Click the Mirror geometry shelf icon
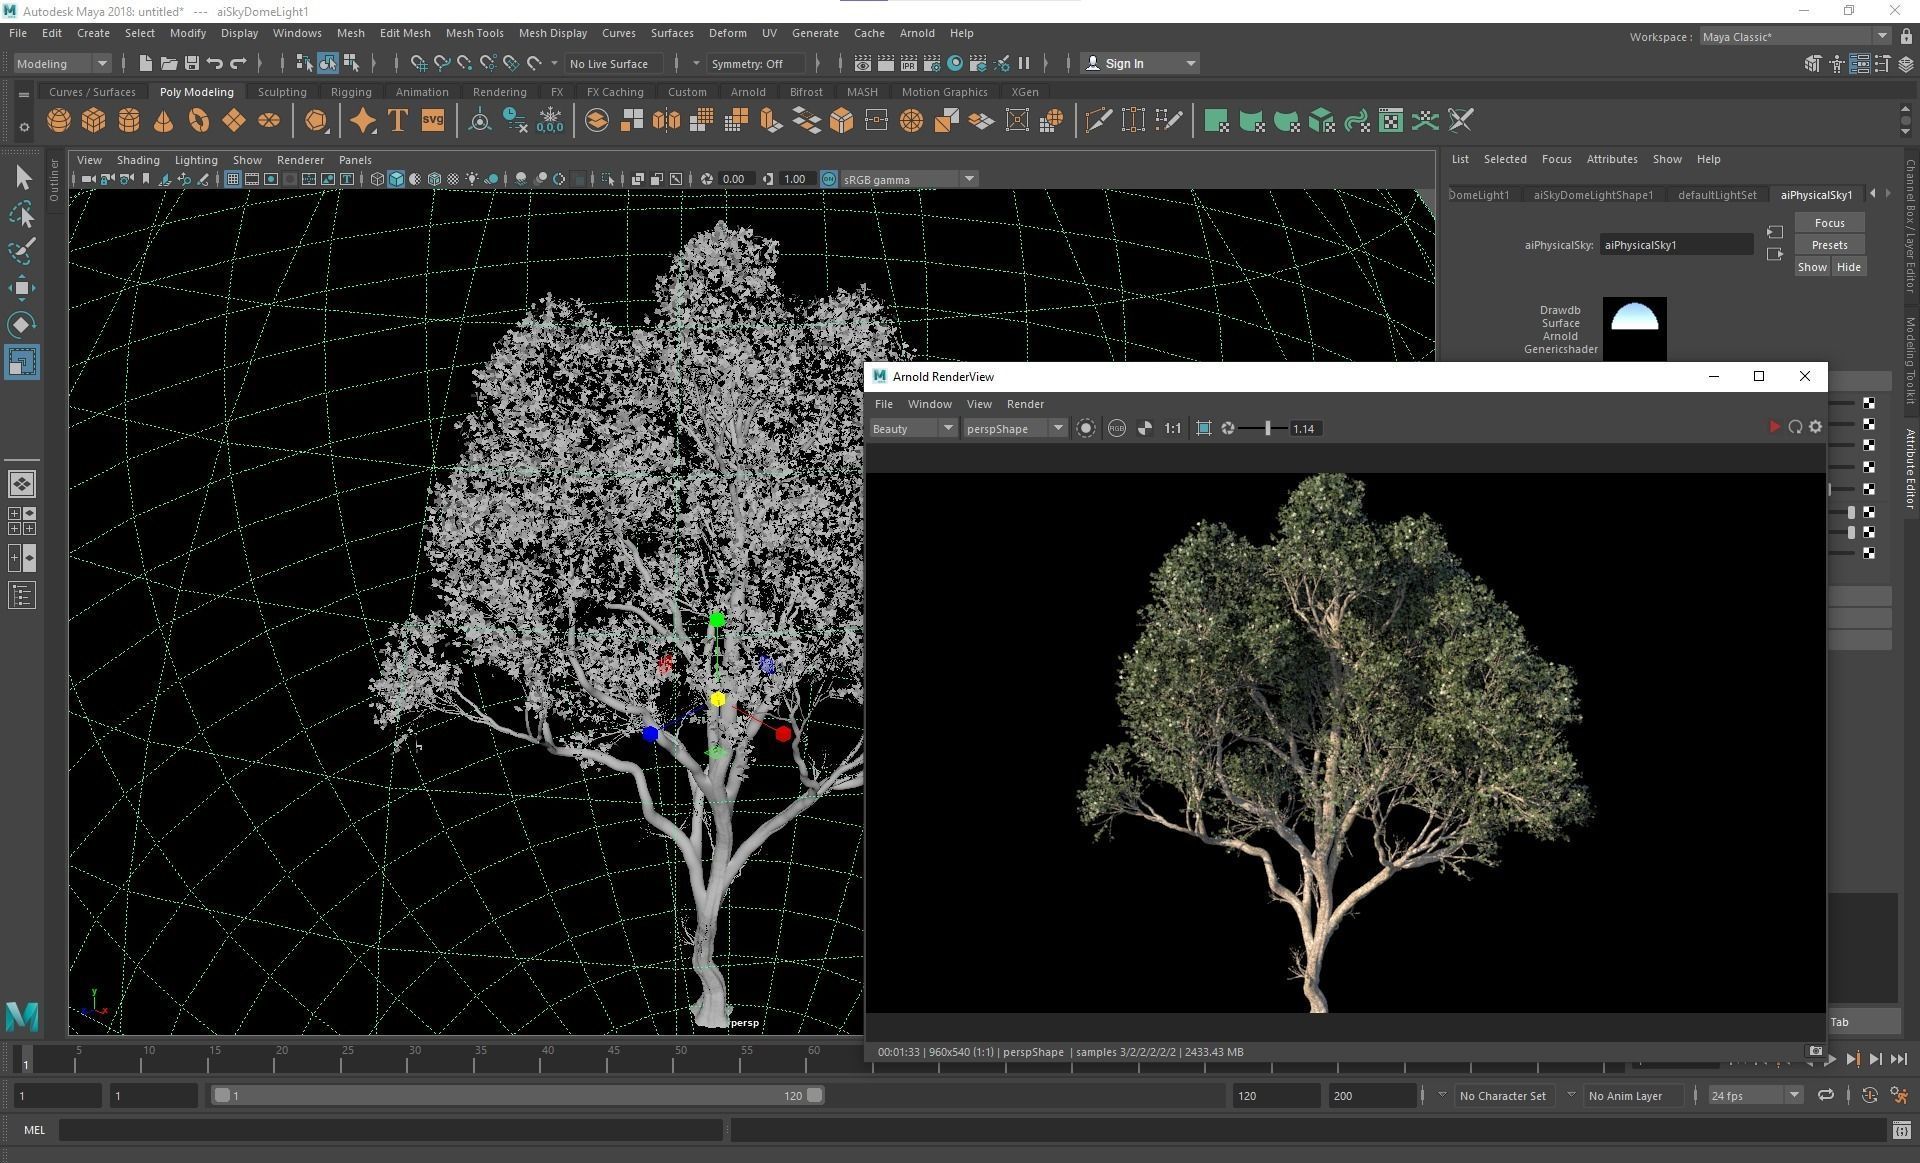Screen dimensions: 1920x1163 tap(666, 121)
